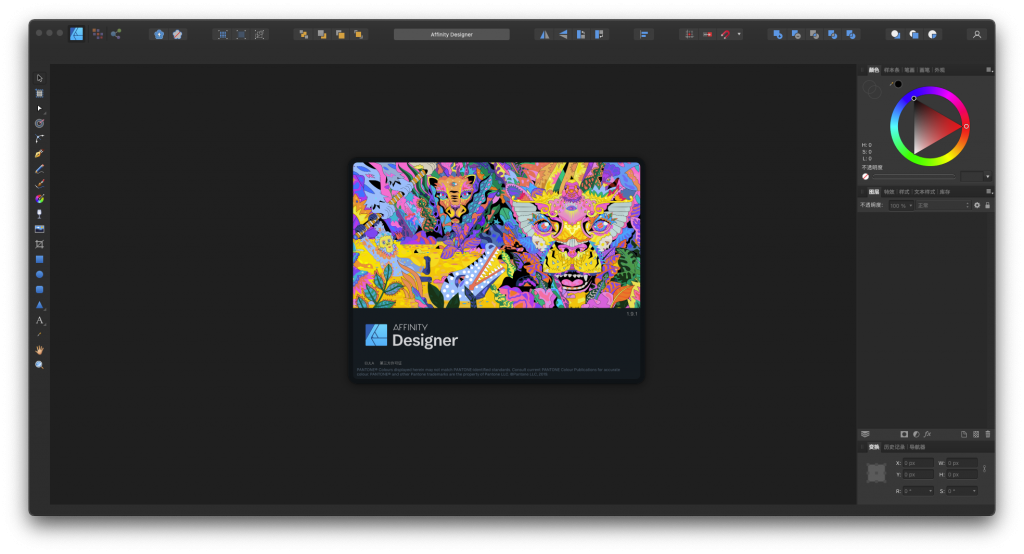Screen dimensions: 1024x554
Task: Click the Delete Layer trash button
Action: (987, 434)
